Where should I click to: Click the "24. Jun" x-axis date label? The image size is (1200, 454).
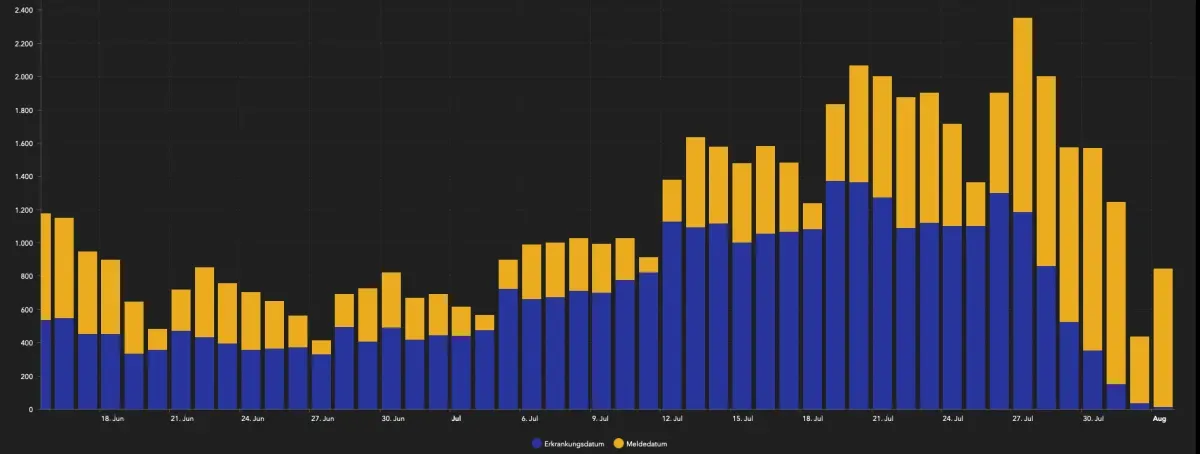(x=252, y=419)
